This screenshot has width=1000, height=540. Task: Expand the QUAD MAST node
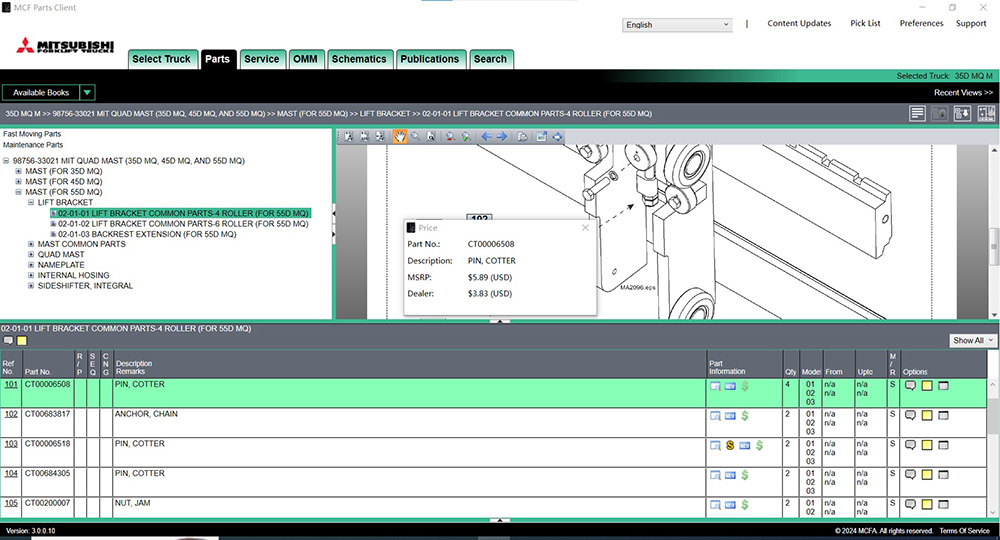(x=31, y=254)
